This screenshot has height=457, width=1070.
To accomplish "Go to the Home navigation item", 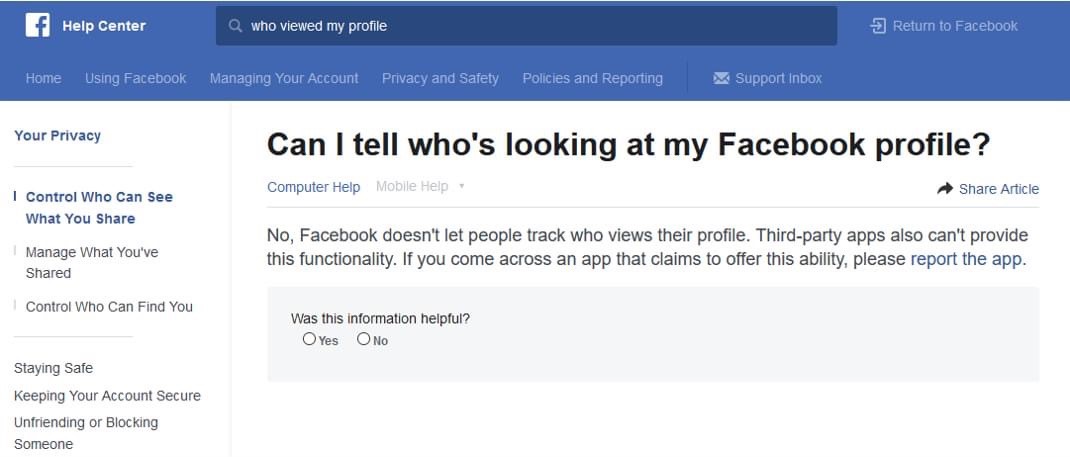I will (43, 78).
